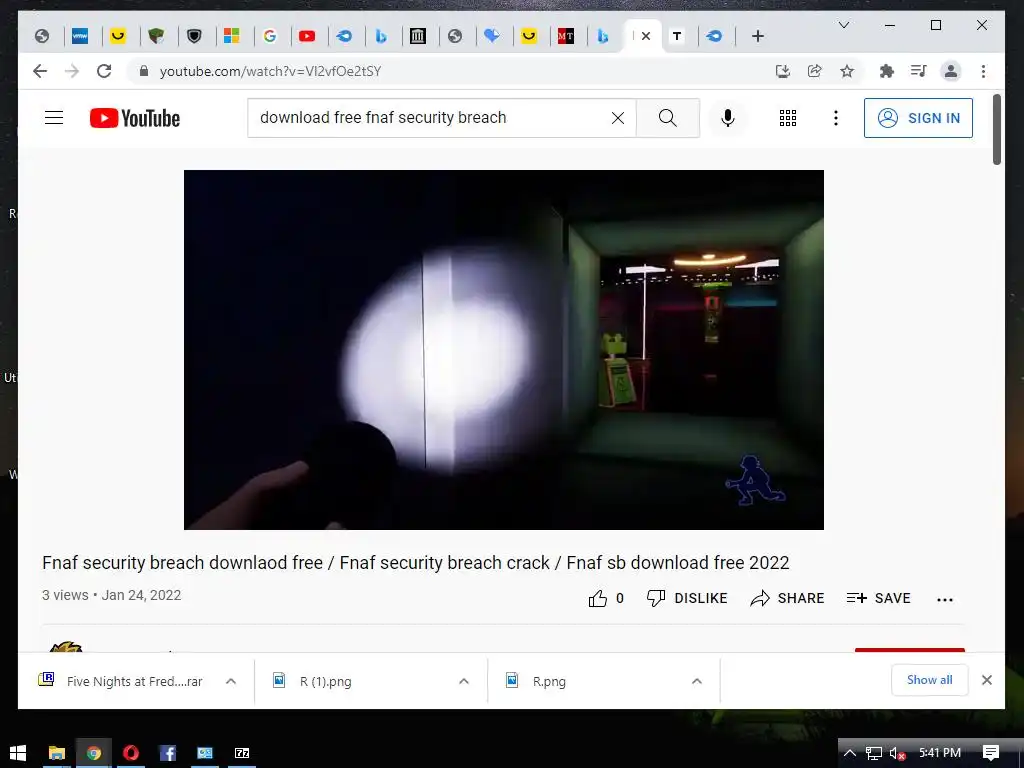The image size is (1024, 768).
Task: Open Chrome tab search chevron
Action: 844,25
